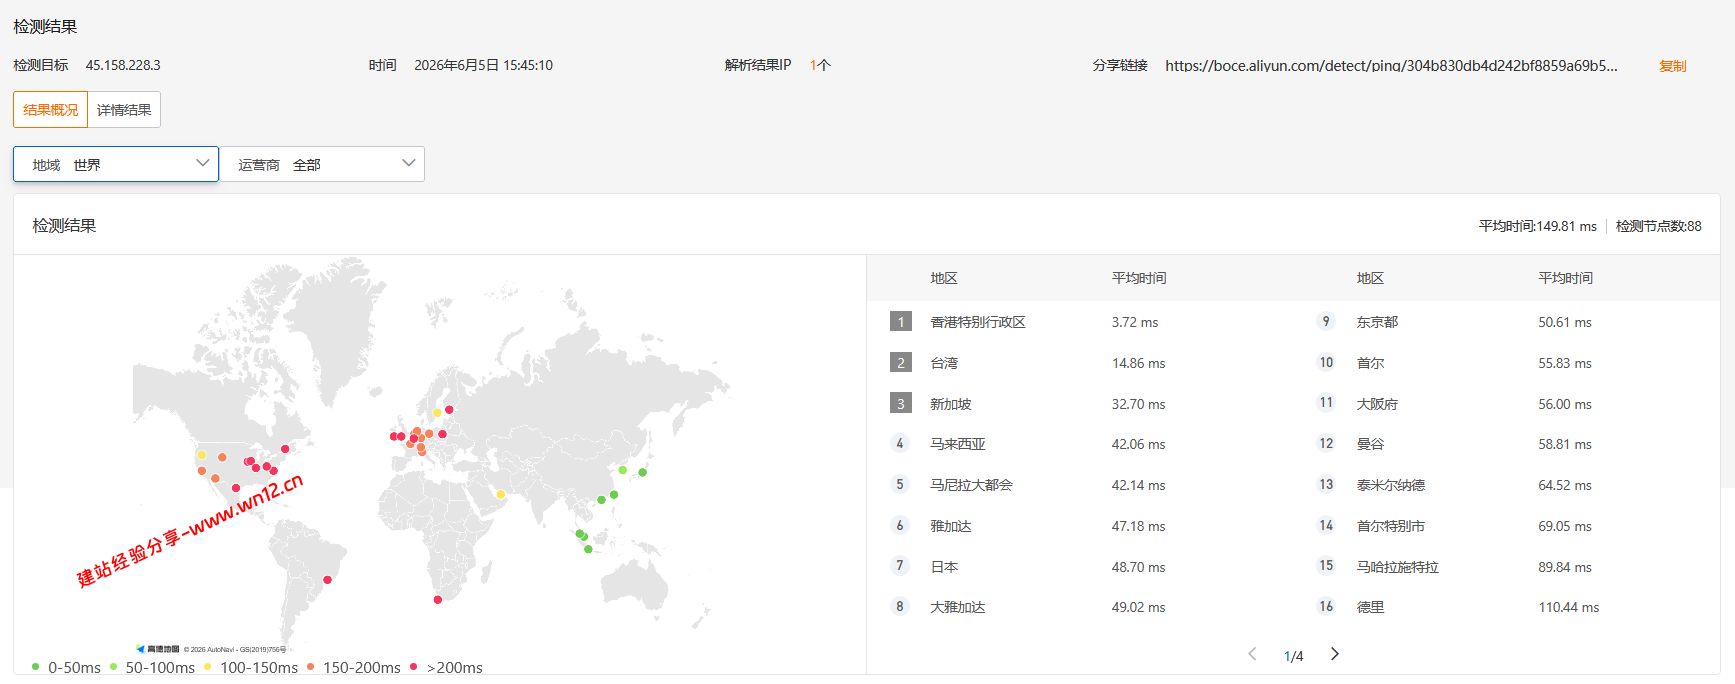Click the 雅加达 region entry
Viewport: 1735px width, 684px height.
point(951,526)
